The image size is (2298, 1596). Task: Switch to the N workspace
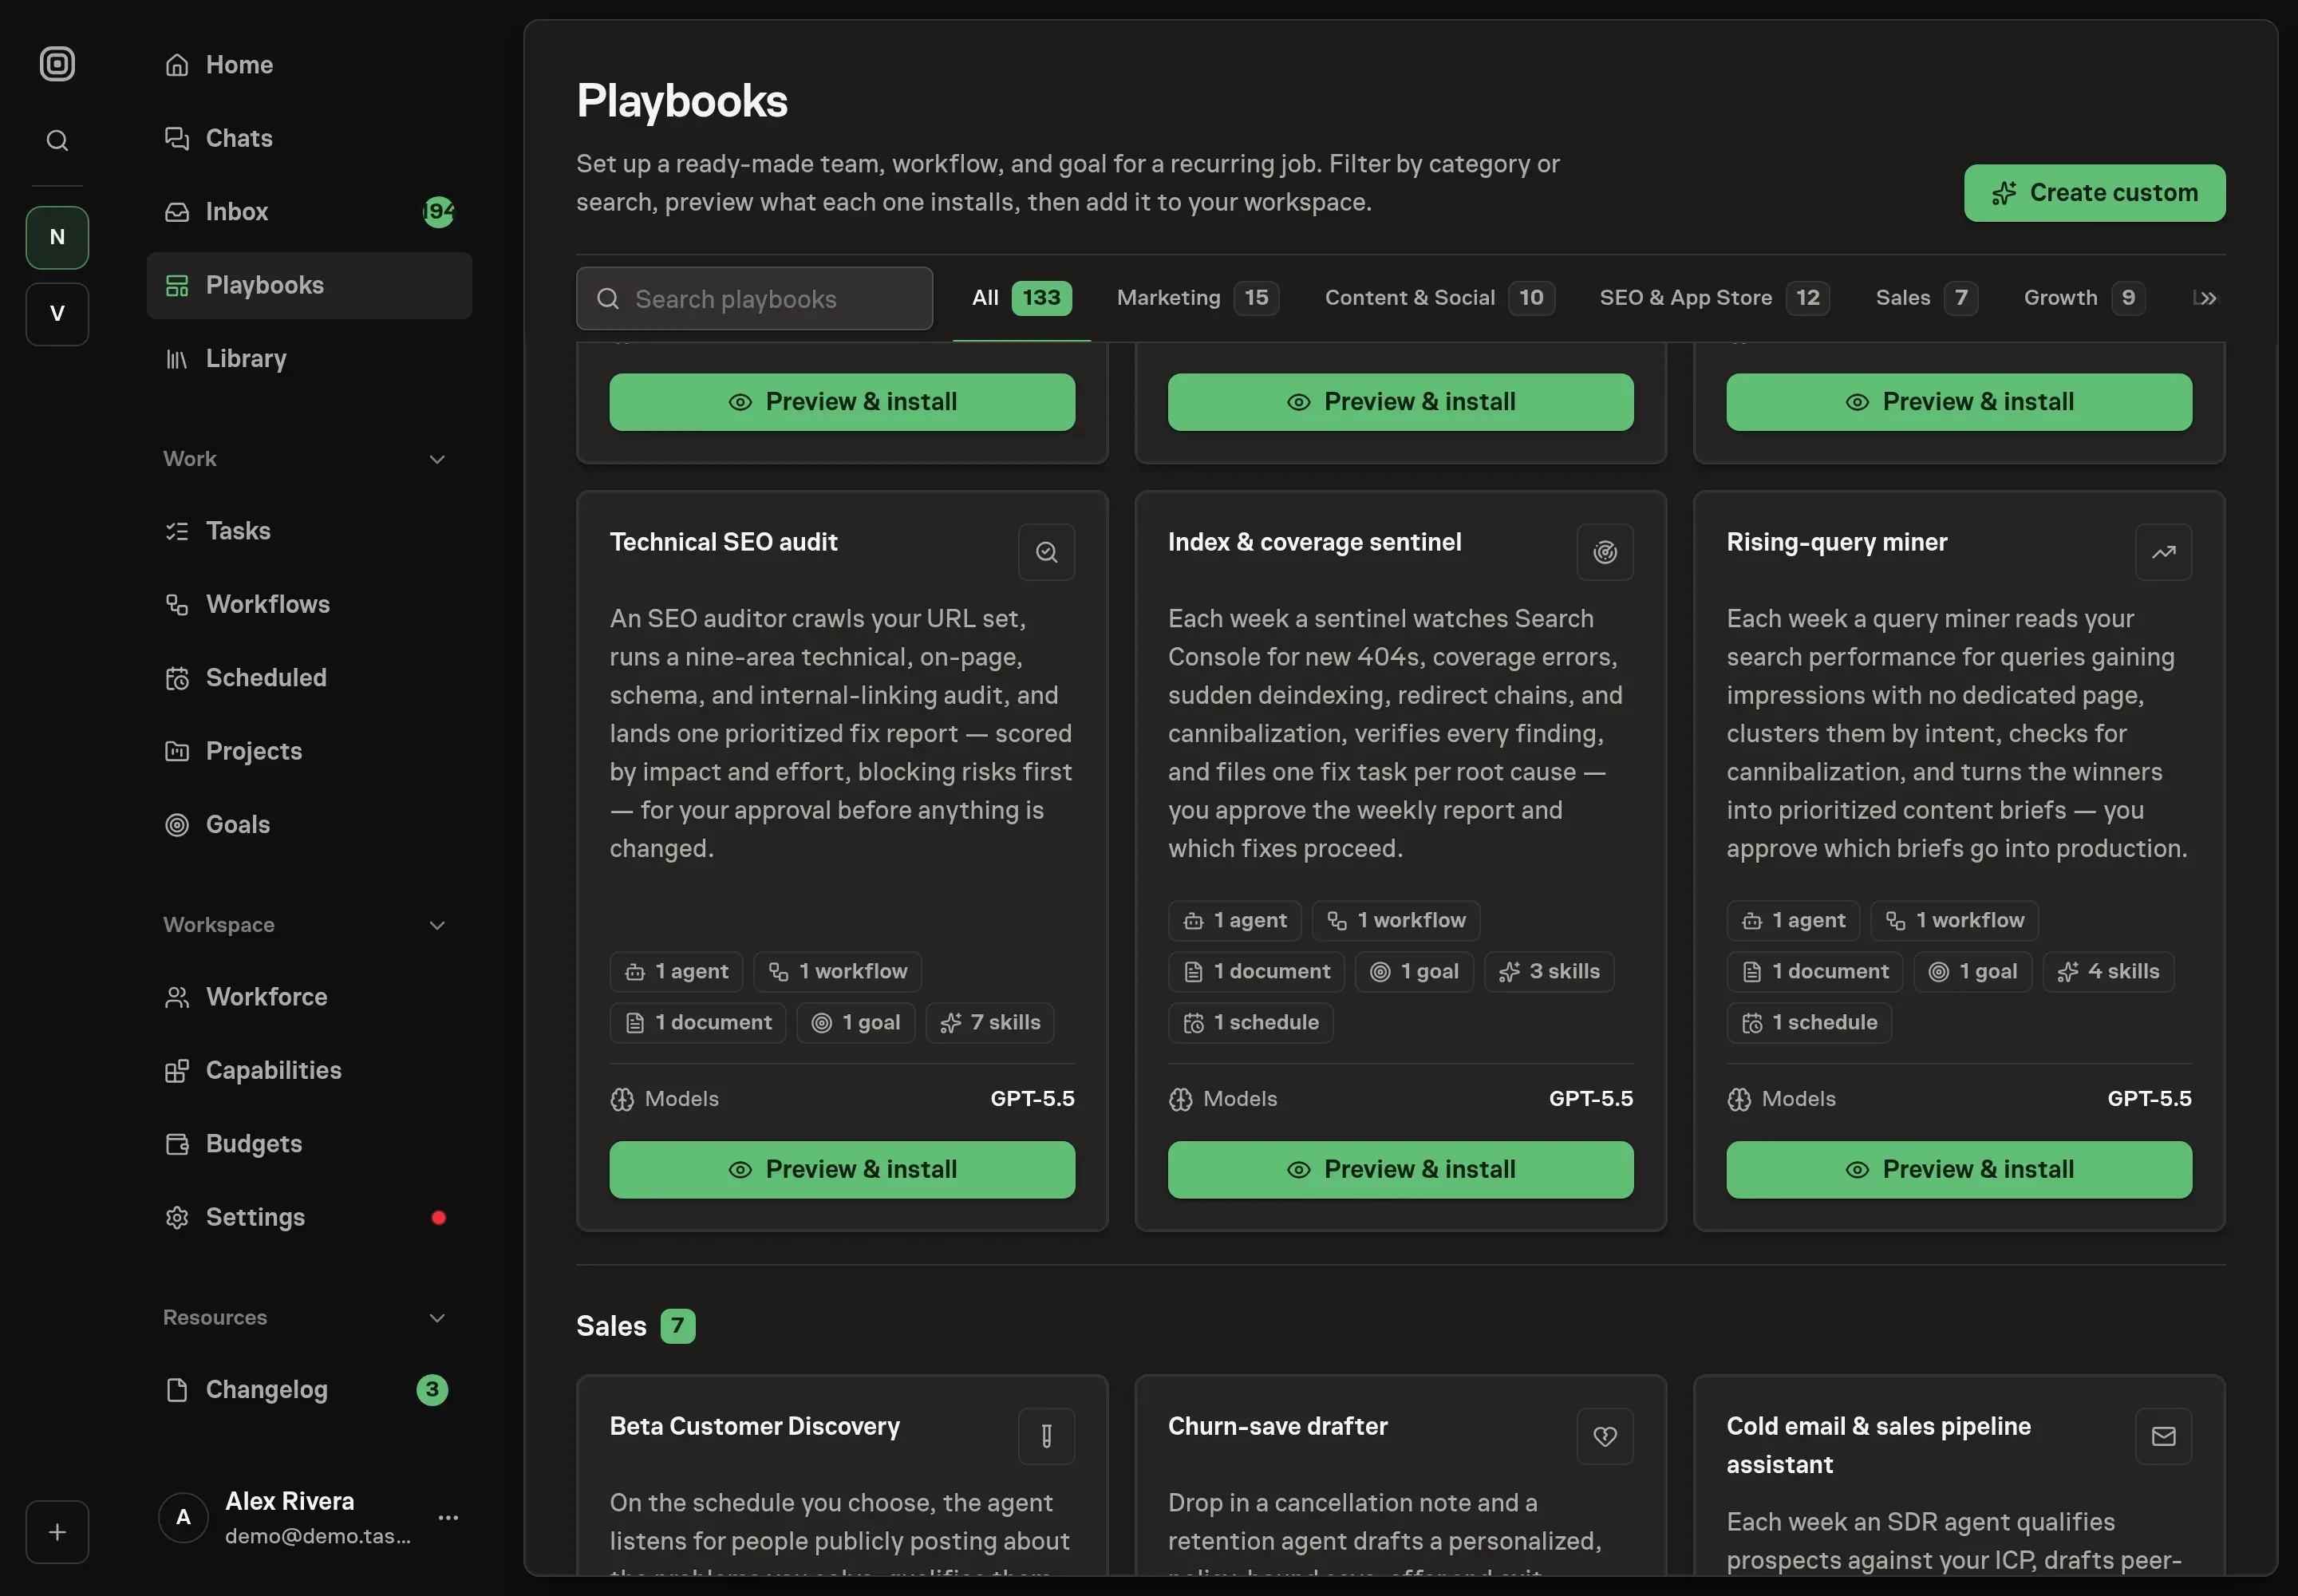(57, 237)
